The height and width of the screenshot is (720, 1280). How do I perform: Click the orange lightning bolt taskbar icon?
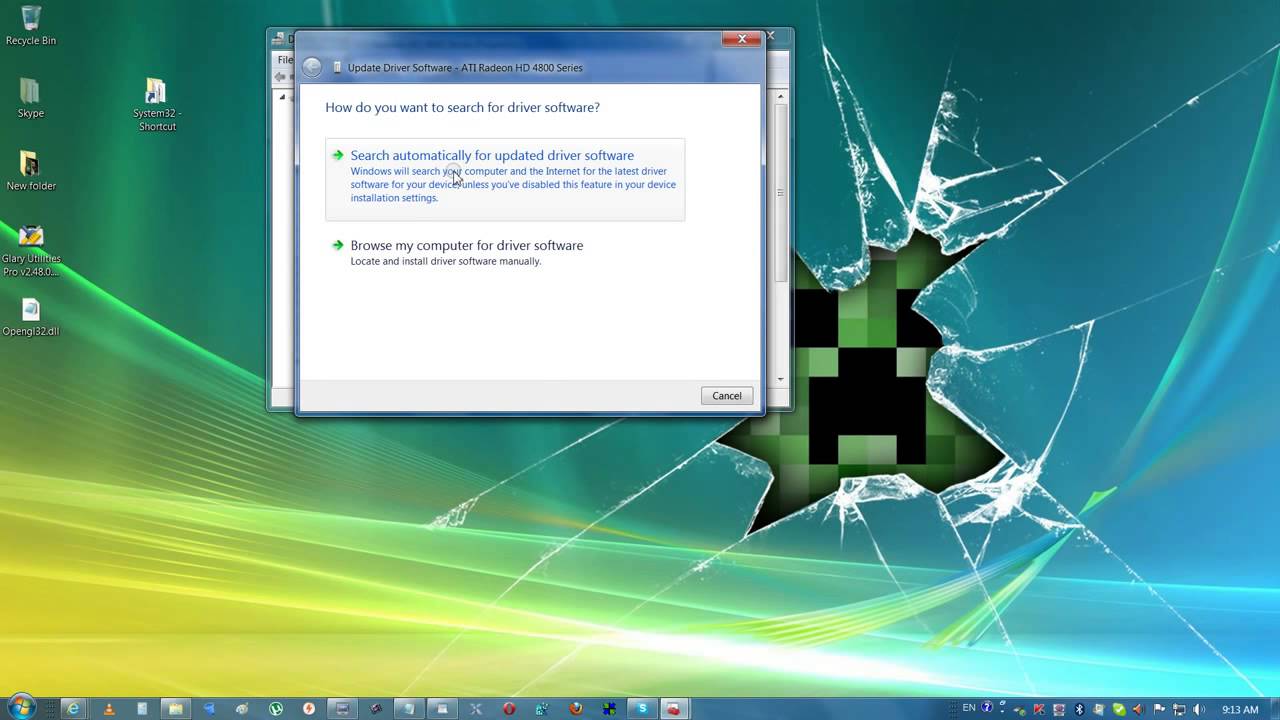308,709
